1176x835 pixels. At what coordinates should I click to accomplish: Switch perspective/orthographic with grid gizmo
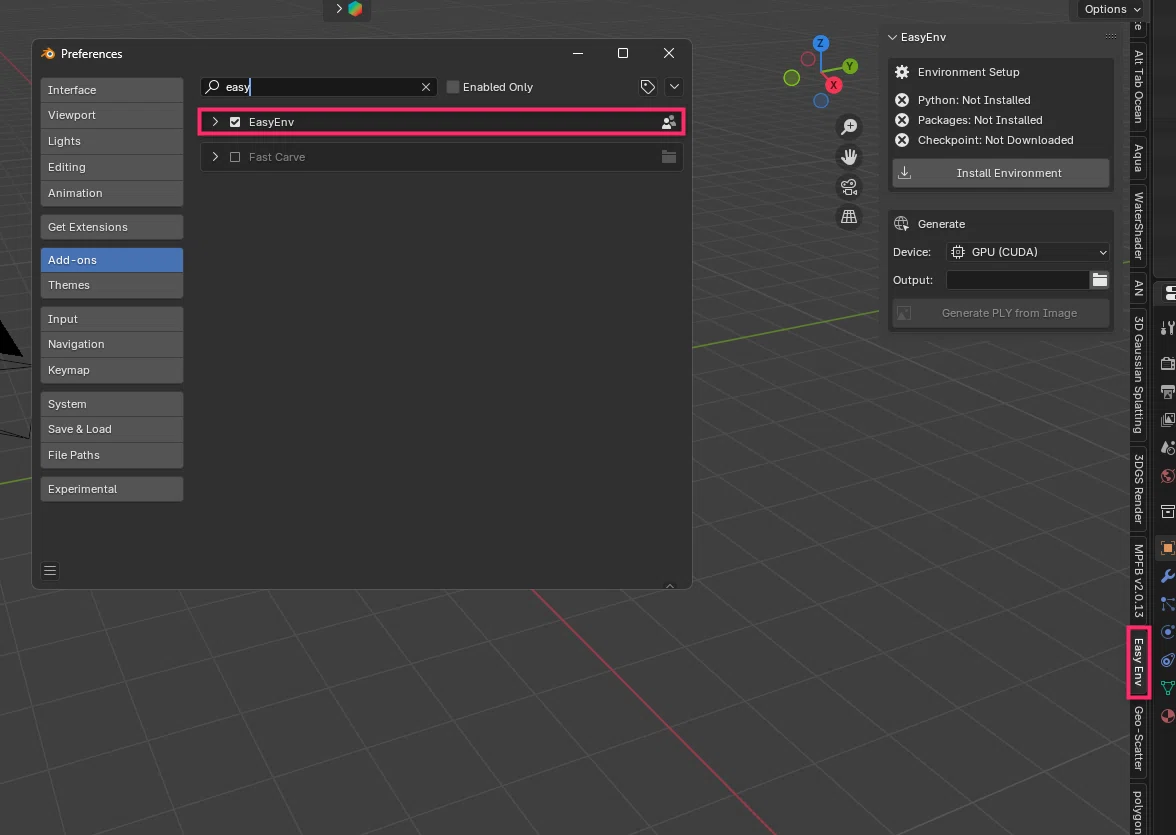click(849, 217)
